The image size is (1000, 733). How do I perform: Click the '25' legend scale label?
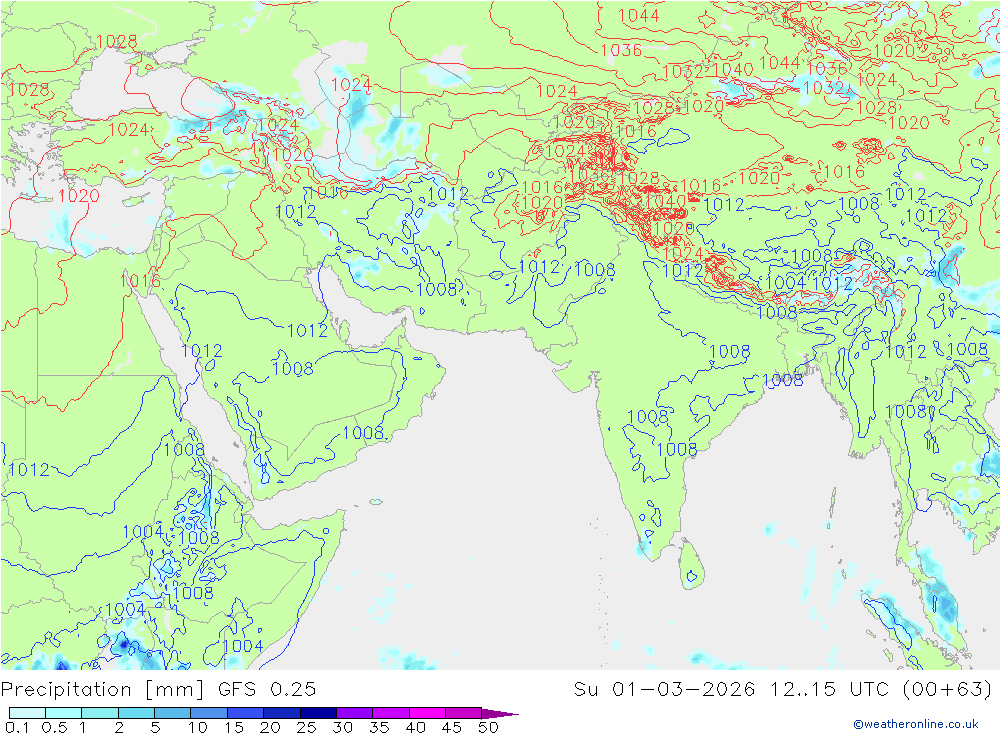[306, 727]
